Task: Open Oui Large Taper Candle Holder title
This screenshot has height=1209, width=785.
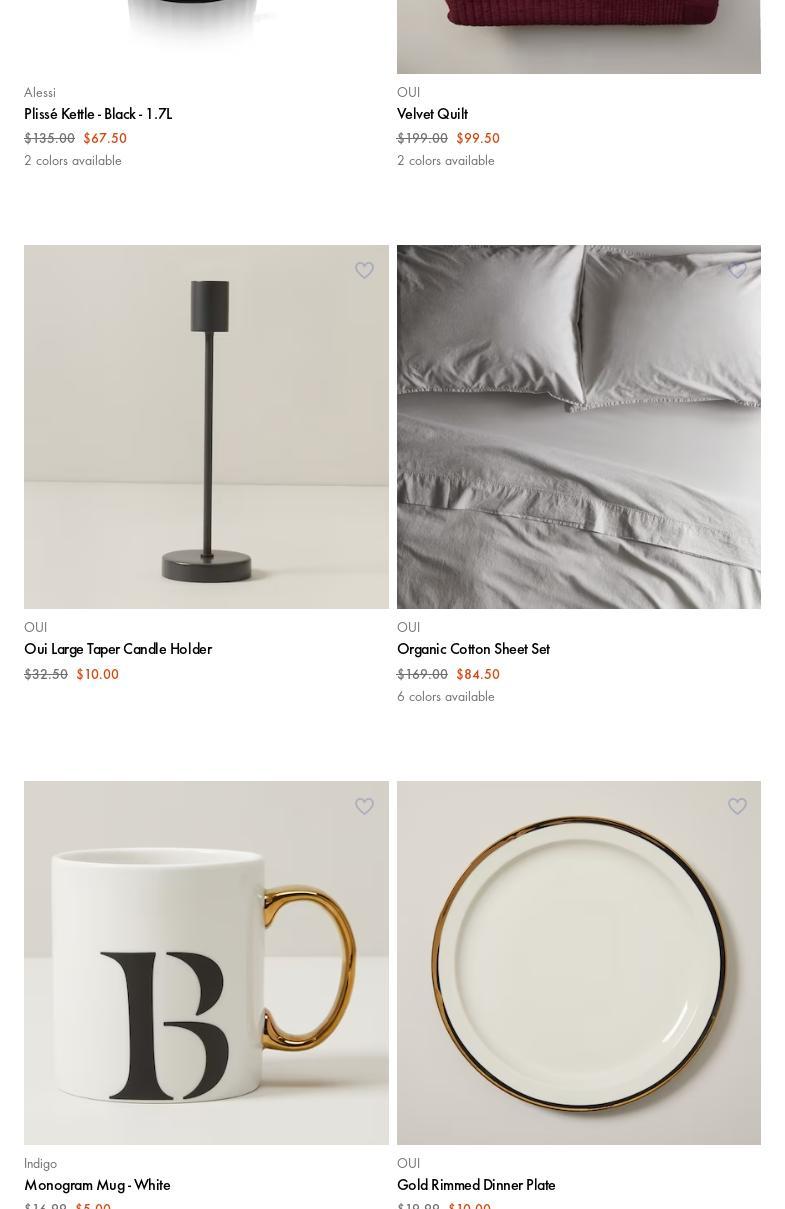Action: click(x=118, y=649)
